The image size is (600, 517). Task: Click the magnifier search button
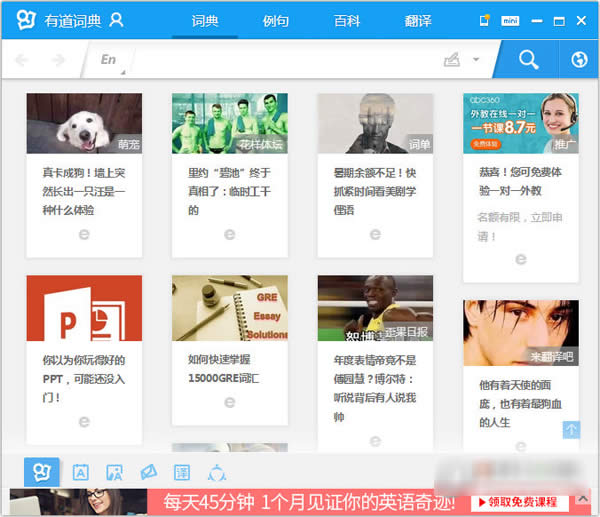tap(528, 60)
